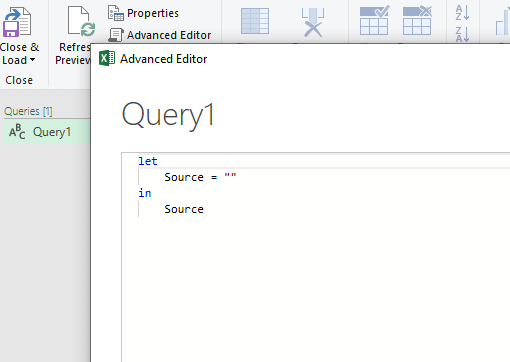
Task: Click the Close group label in the ribbon
Action: click(x=19, y=80)
